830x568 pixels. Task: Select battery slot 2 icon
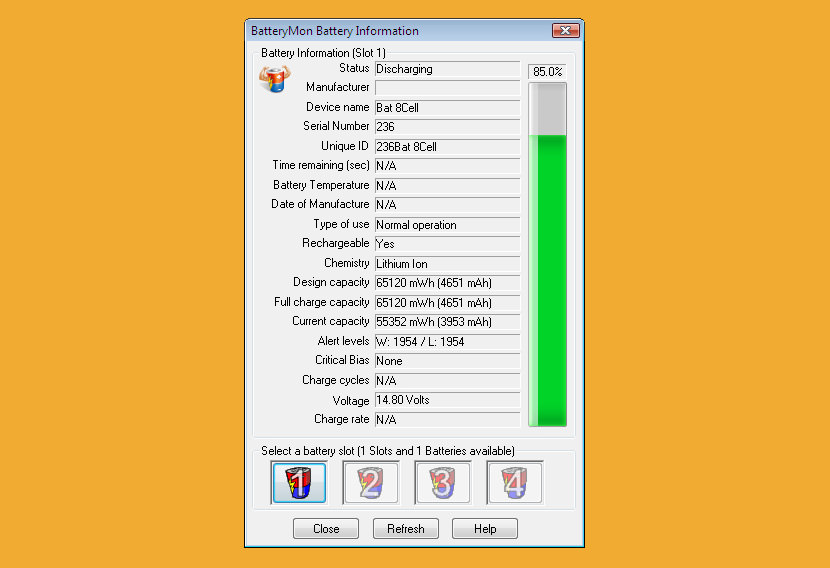point(371,482)
